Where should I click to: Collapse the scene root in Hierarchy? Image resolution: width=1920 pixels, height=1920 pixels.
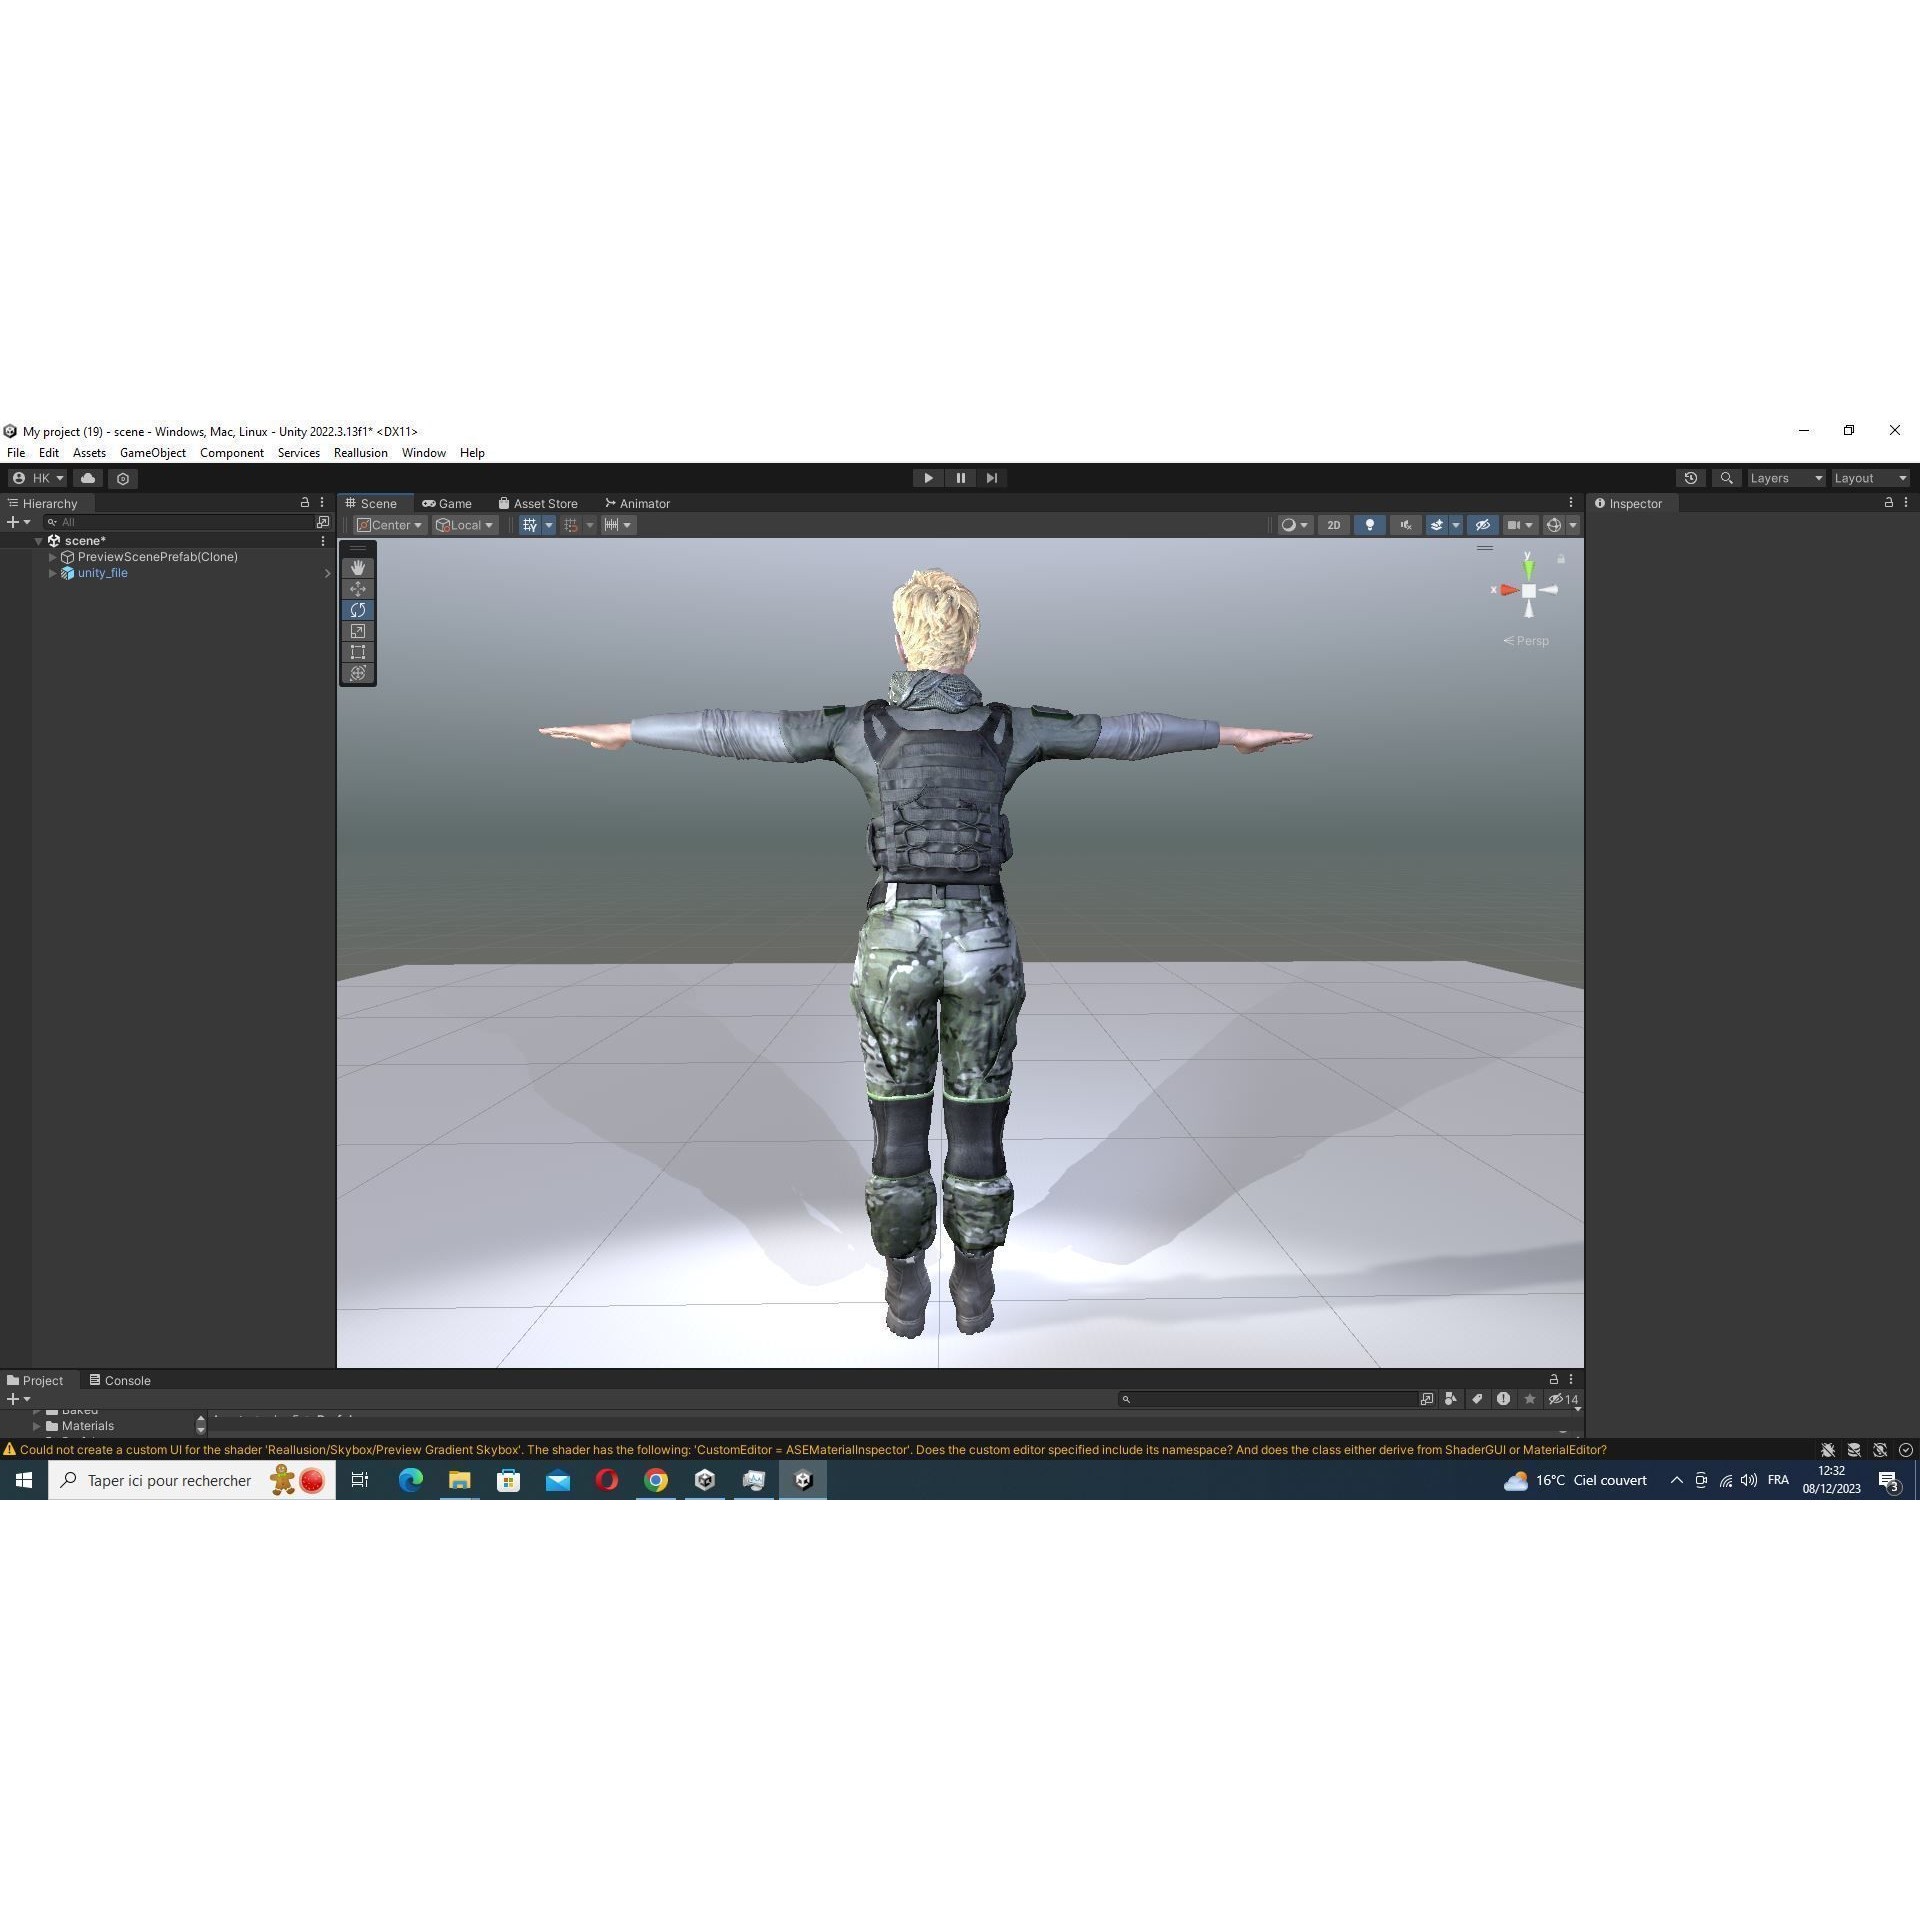coord(39,541)
